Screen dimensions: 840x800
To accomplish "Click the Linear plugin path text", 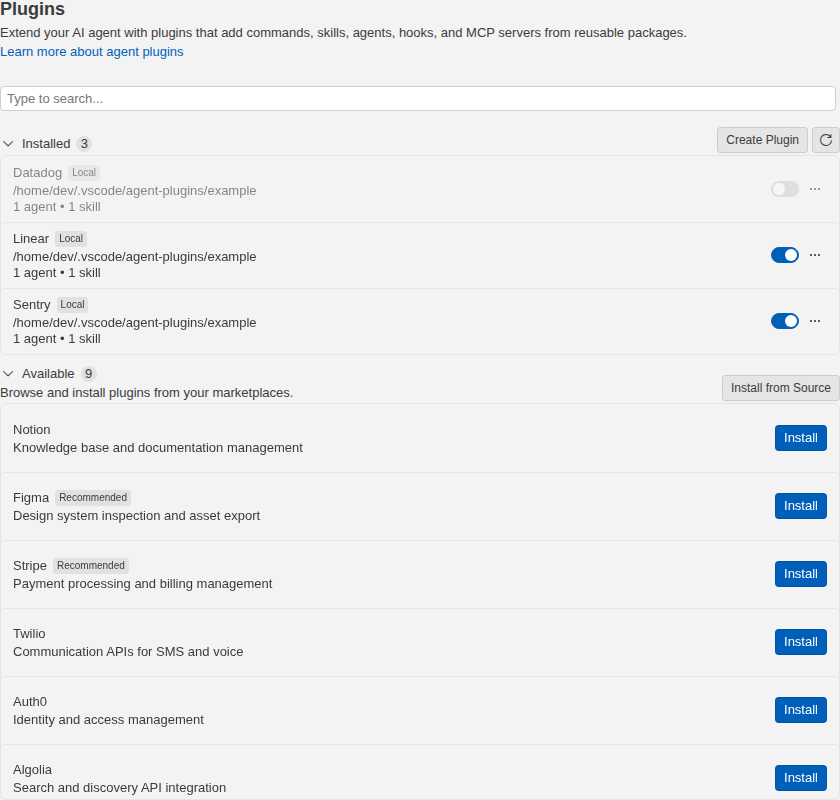I will coord(134,257).
